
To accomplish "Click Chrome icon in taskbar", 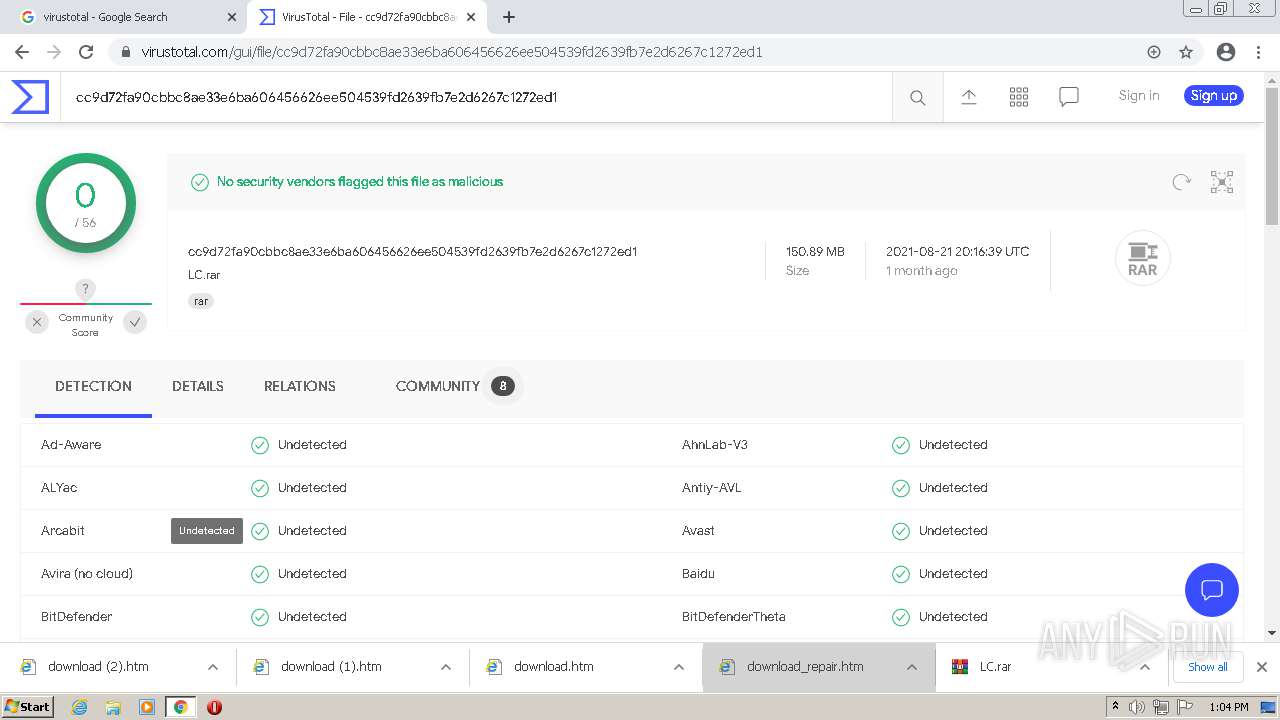I will click(x=180, y=707).
